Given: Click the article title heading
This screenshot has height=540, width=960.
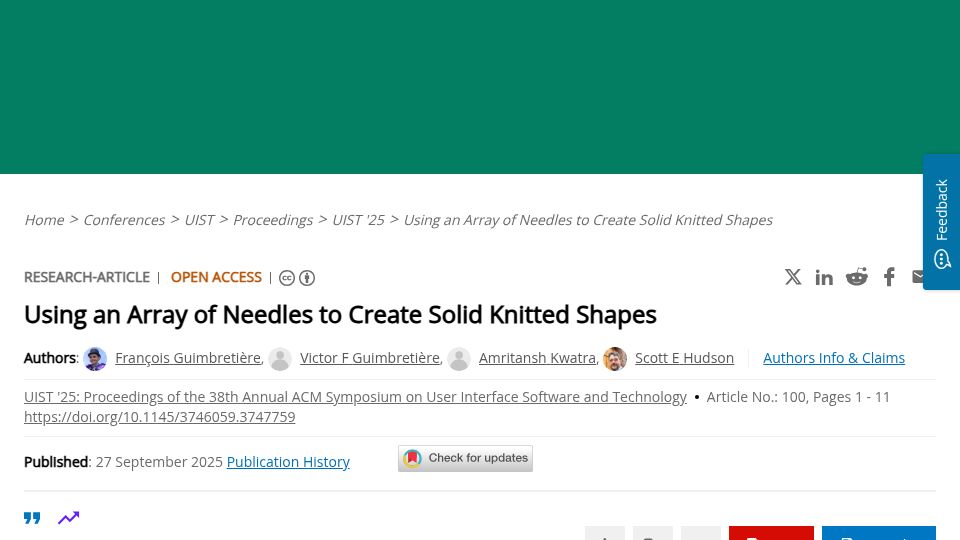Looking at the screenshot, I should pos(340,315).
